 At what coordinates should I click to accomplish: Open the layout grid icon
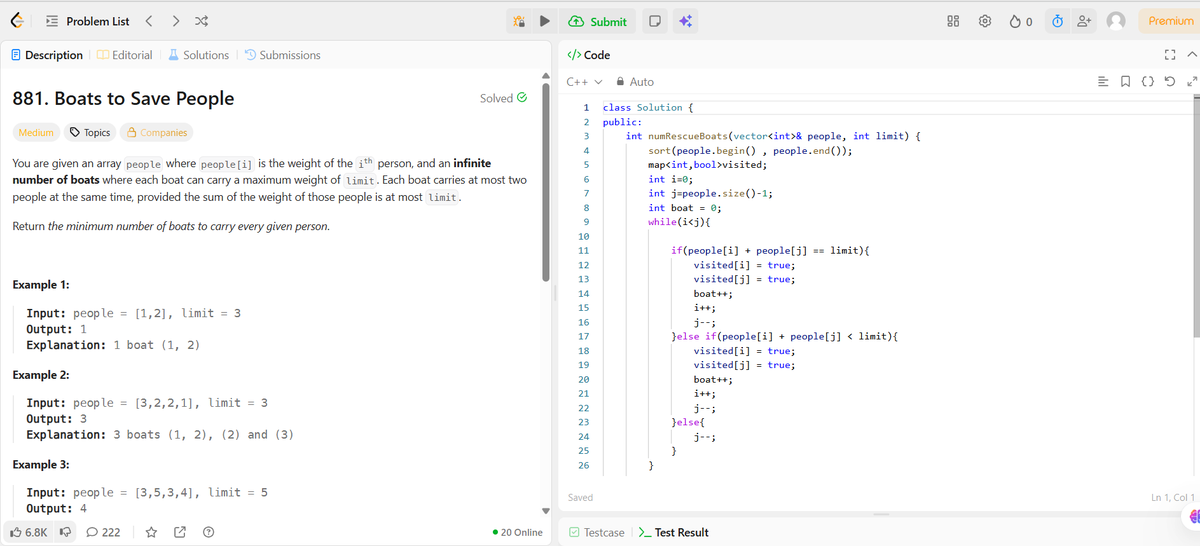(953, 21)
